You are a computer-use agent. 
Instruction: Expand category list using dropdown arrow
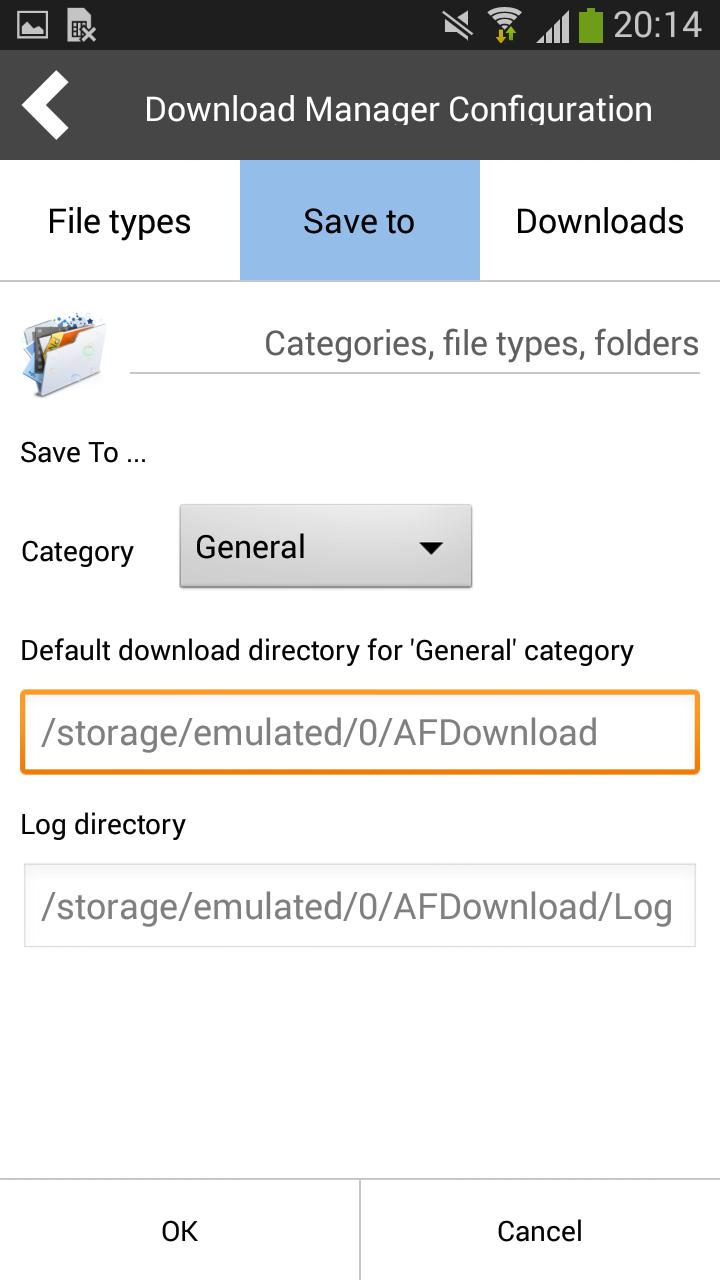pyautogui.click(x=431, y=548)
